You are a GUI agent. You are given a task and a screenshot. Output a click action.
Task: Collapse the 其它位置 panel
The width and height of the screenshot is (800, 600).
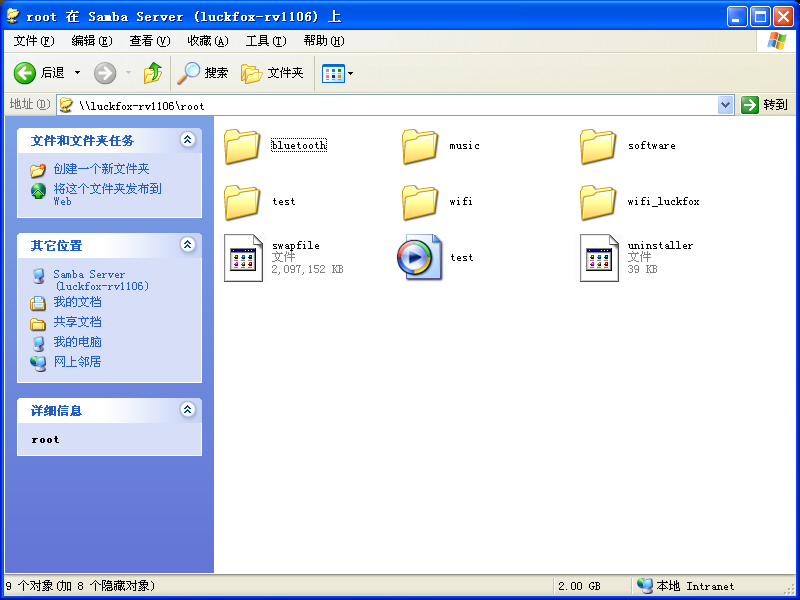(188, 244)
